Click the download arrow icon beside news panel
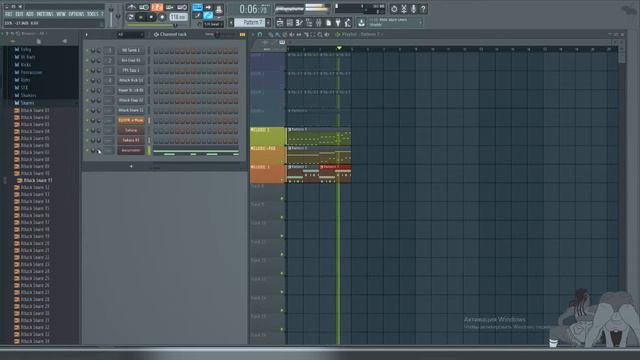The width and height of the screenshot is (640, 360). click(361, 22)
